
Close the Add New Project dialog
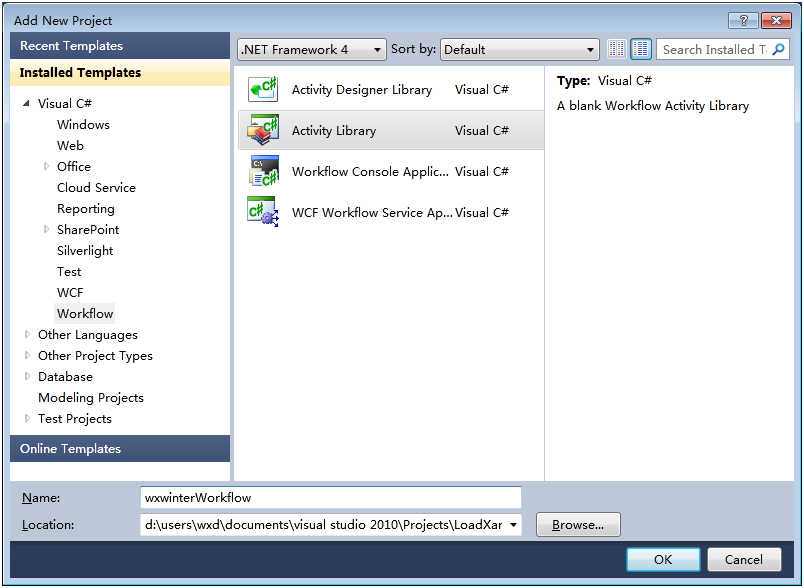tap(776, 21)
